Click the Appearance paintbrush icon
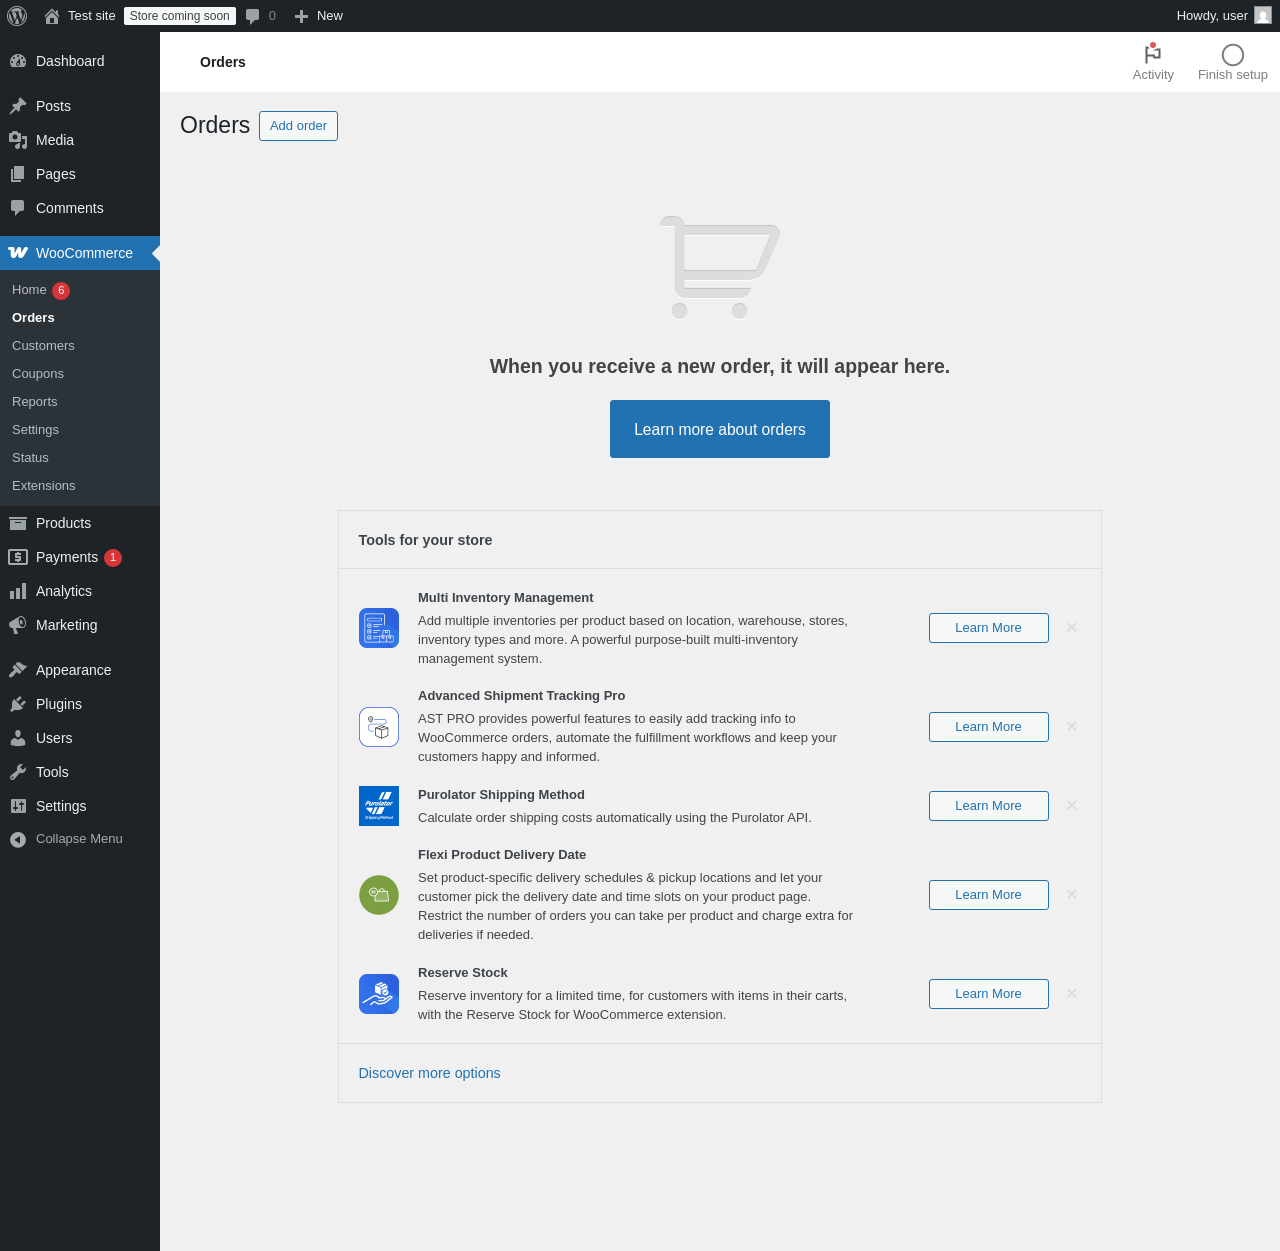Viewport: 1280px width, 1251px height. coord(18,670)
